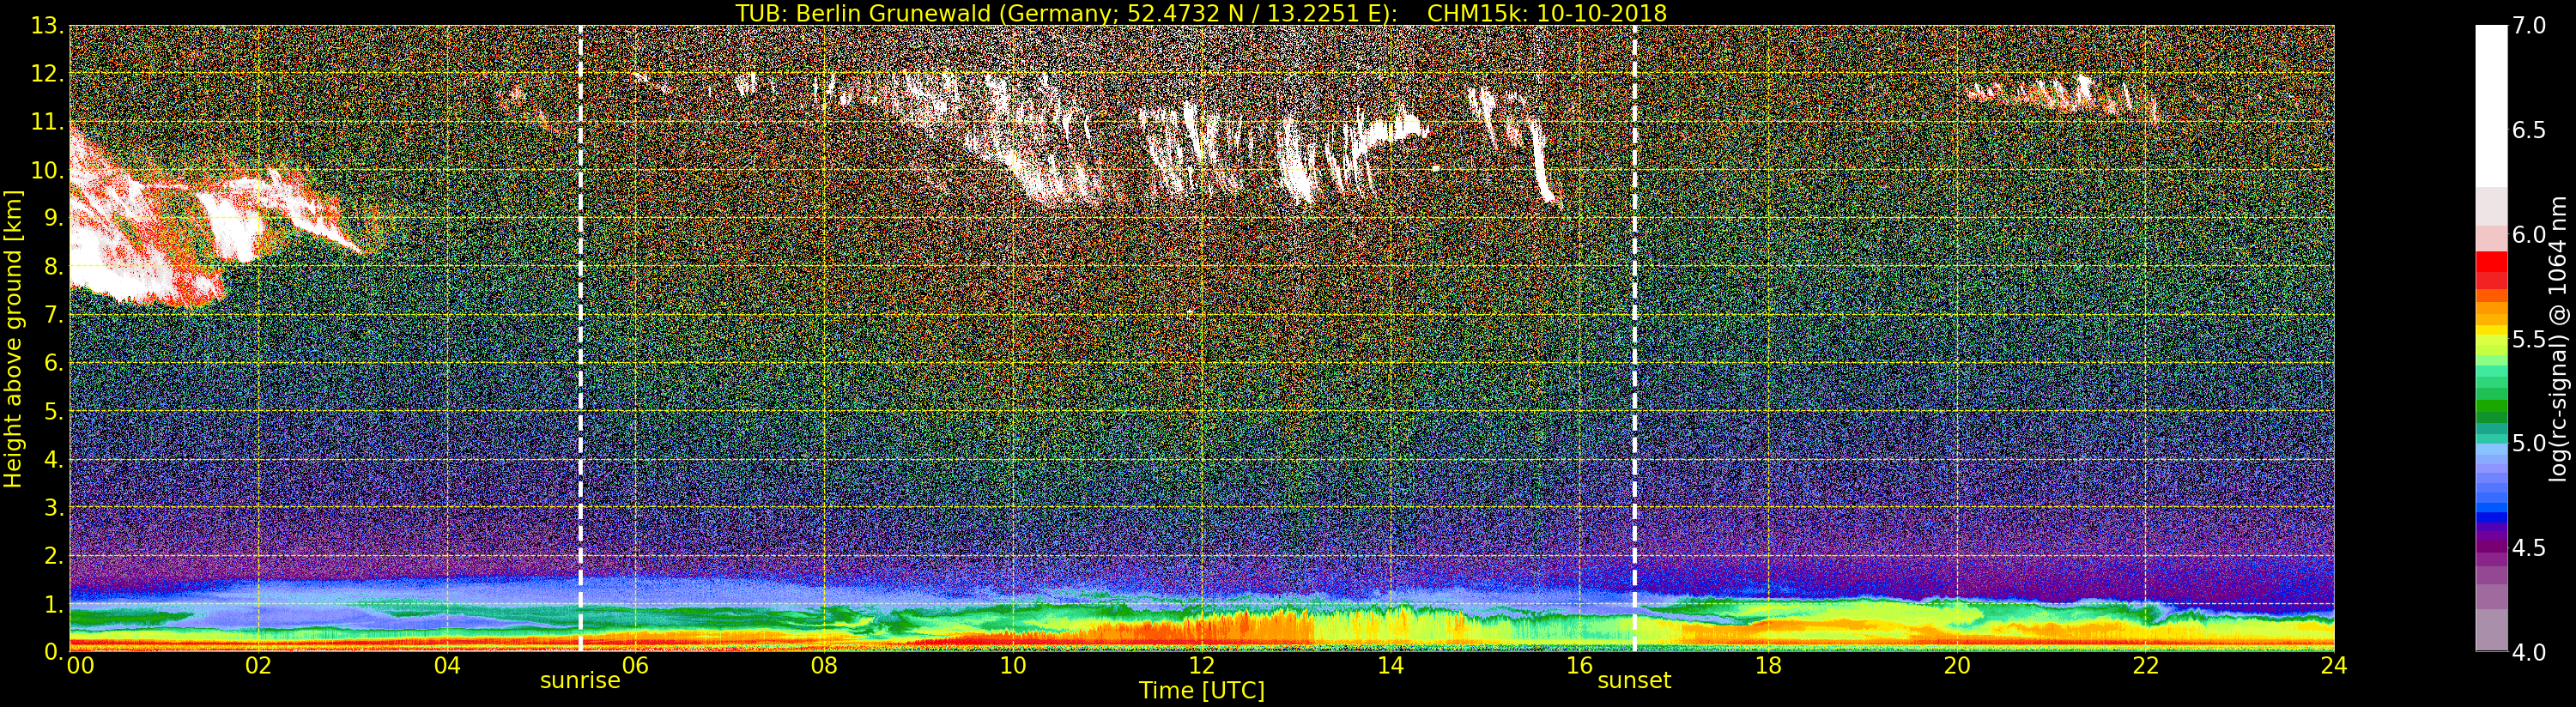
Task: Click the white top section of the colorbar
Action: pos(2491,100)
